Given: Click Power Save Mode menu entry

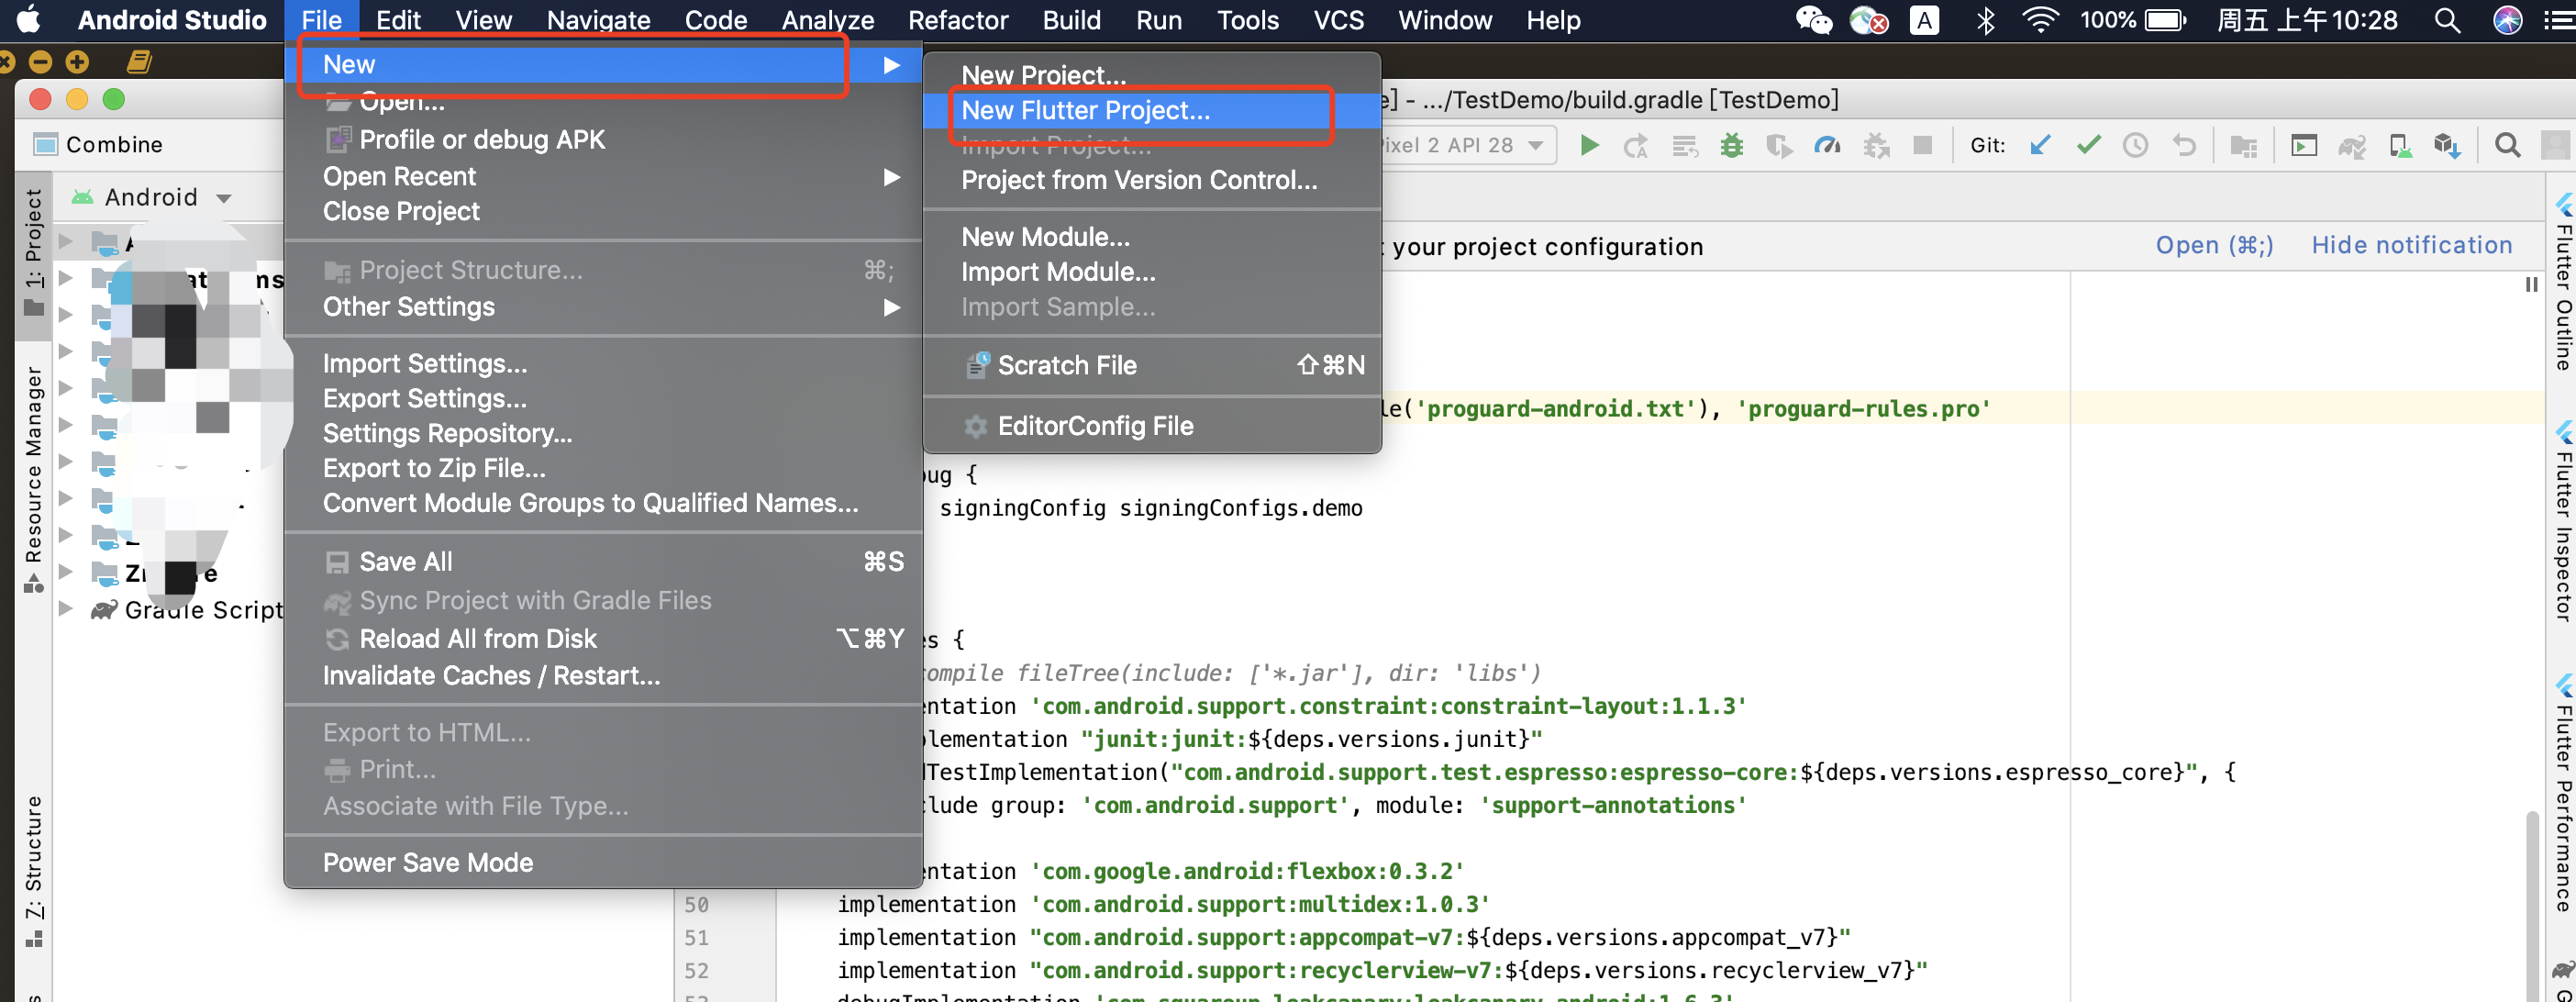Looking at the screenshot, I should 427,862.
